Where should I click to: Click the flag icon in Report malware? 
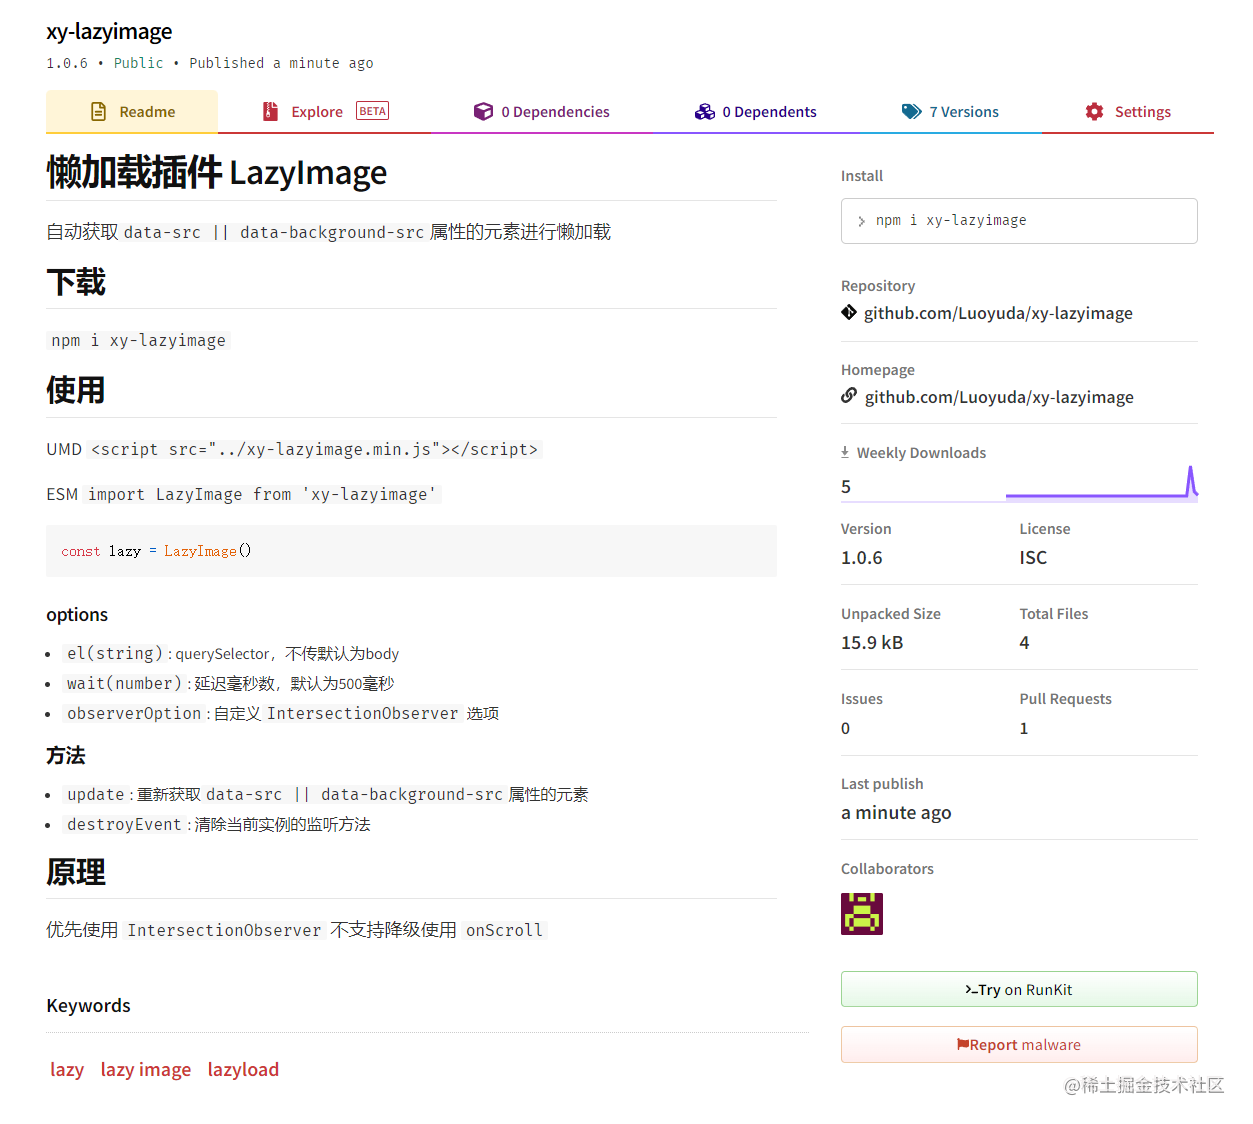coord(963,1044)
